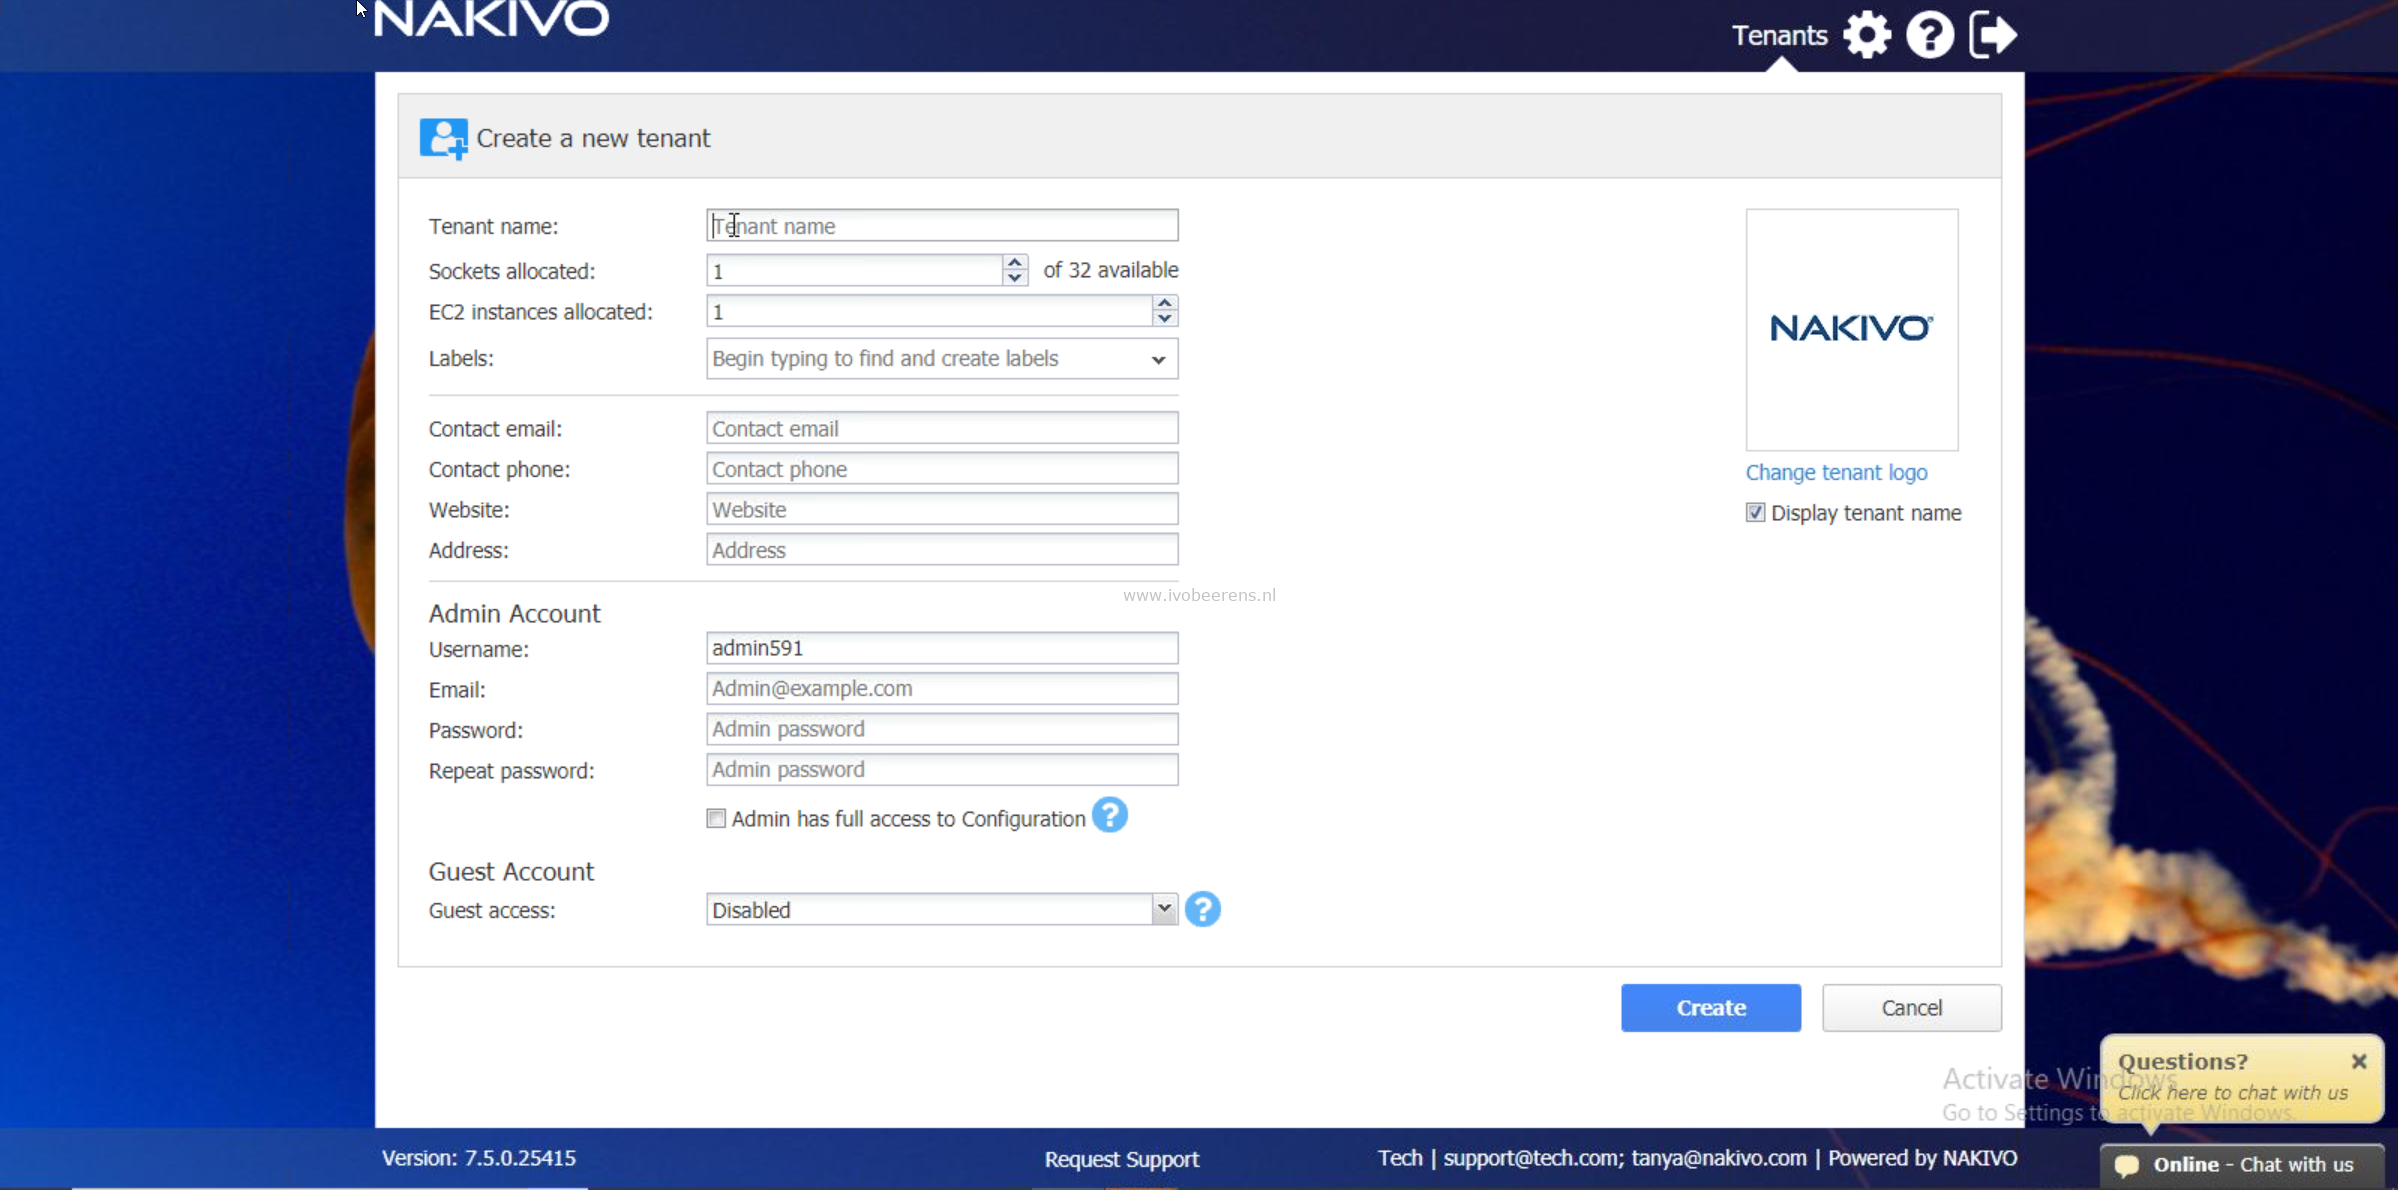Click Request Support link in footer
This screenshot has height=1190, width=2398.
click(1121, 1159)
